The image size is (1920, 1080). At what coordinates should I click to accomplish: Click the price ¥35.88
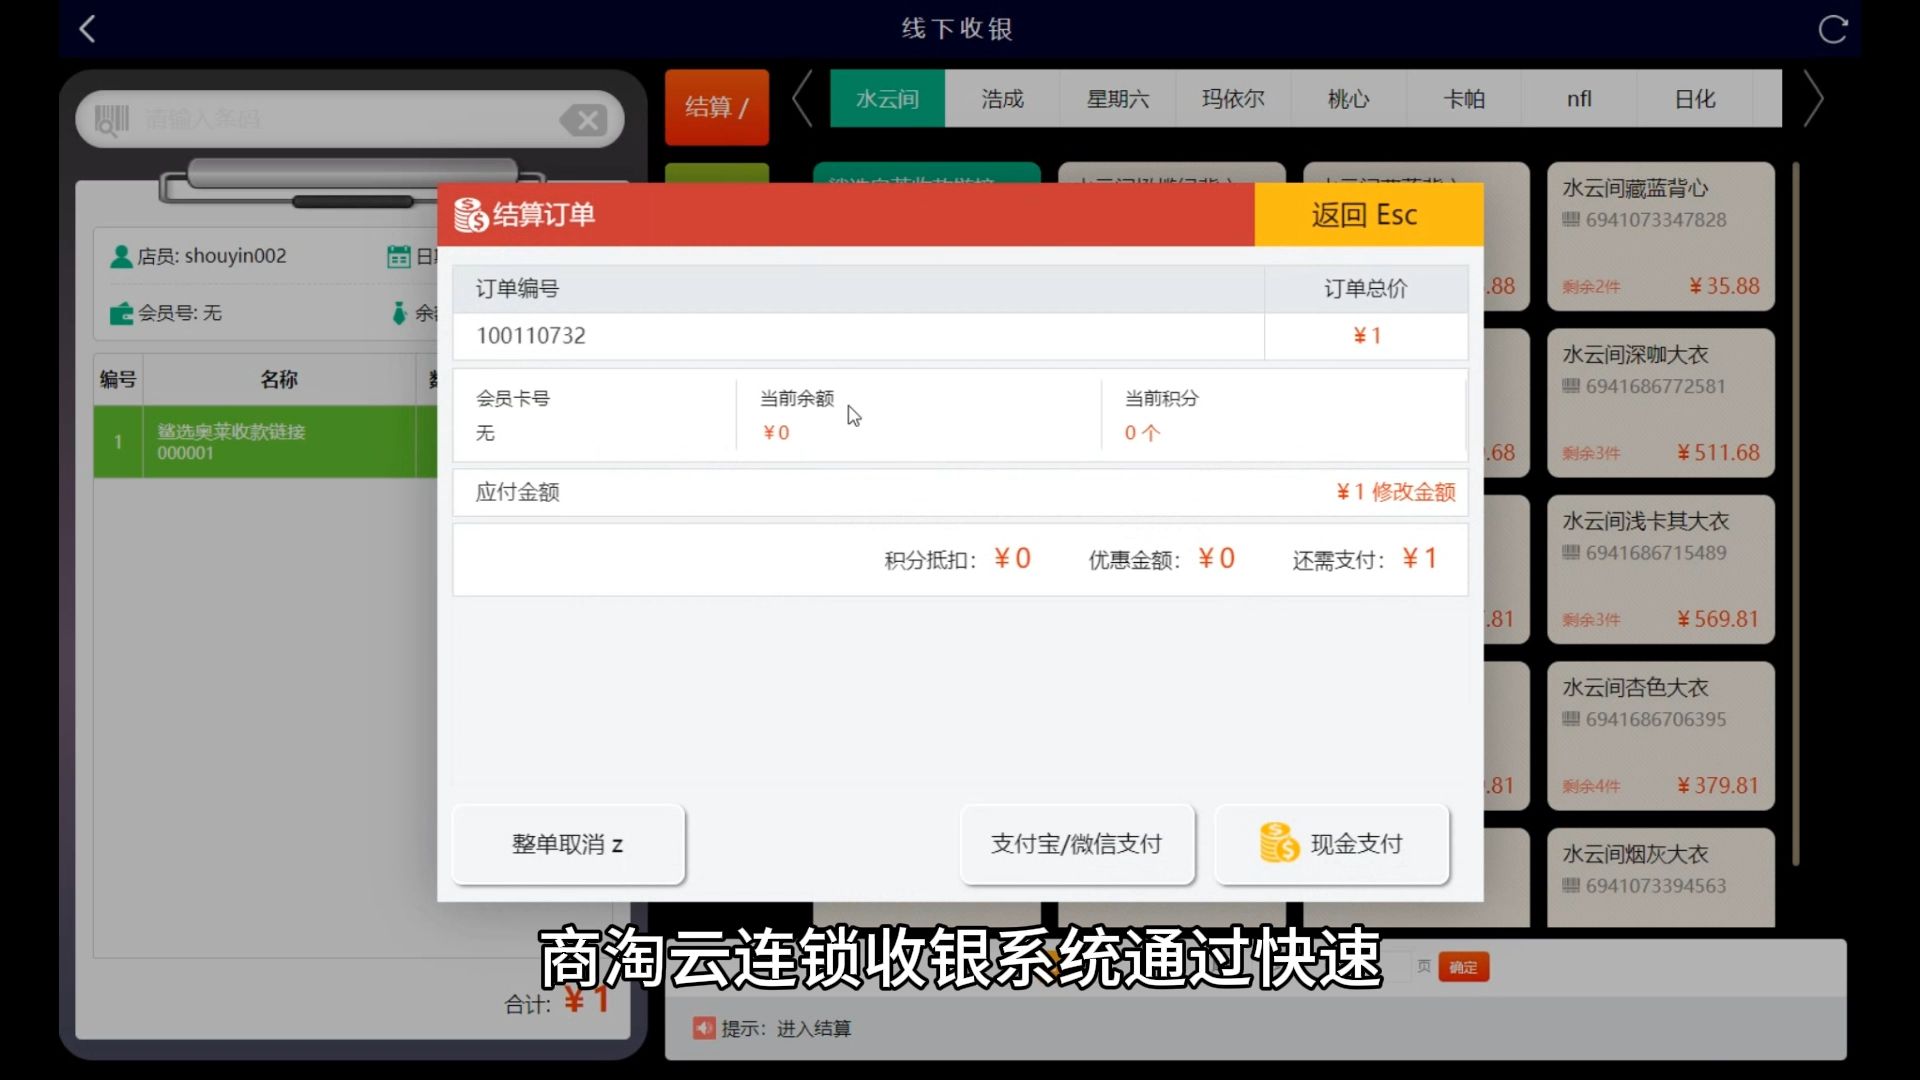point(1724,286)
